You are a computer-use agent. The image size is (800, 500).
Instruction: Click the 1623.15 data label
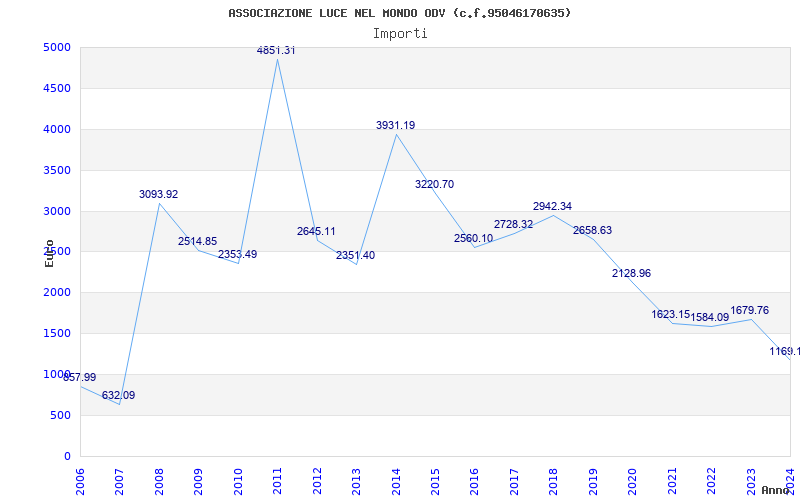coord(671,314)
